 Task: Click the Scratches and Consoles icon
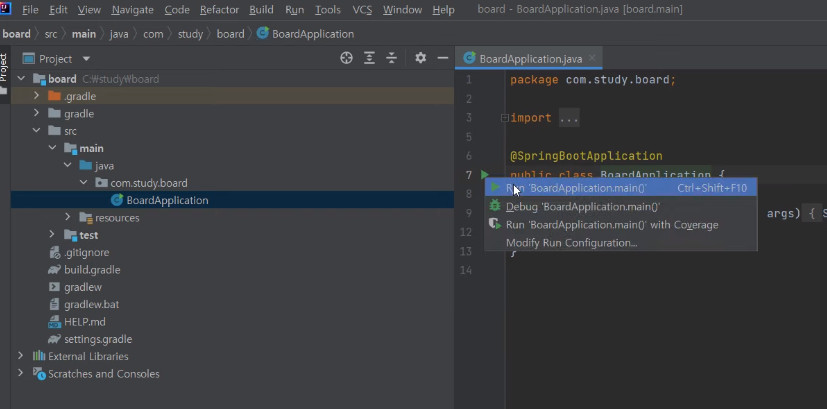39,374
